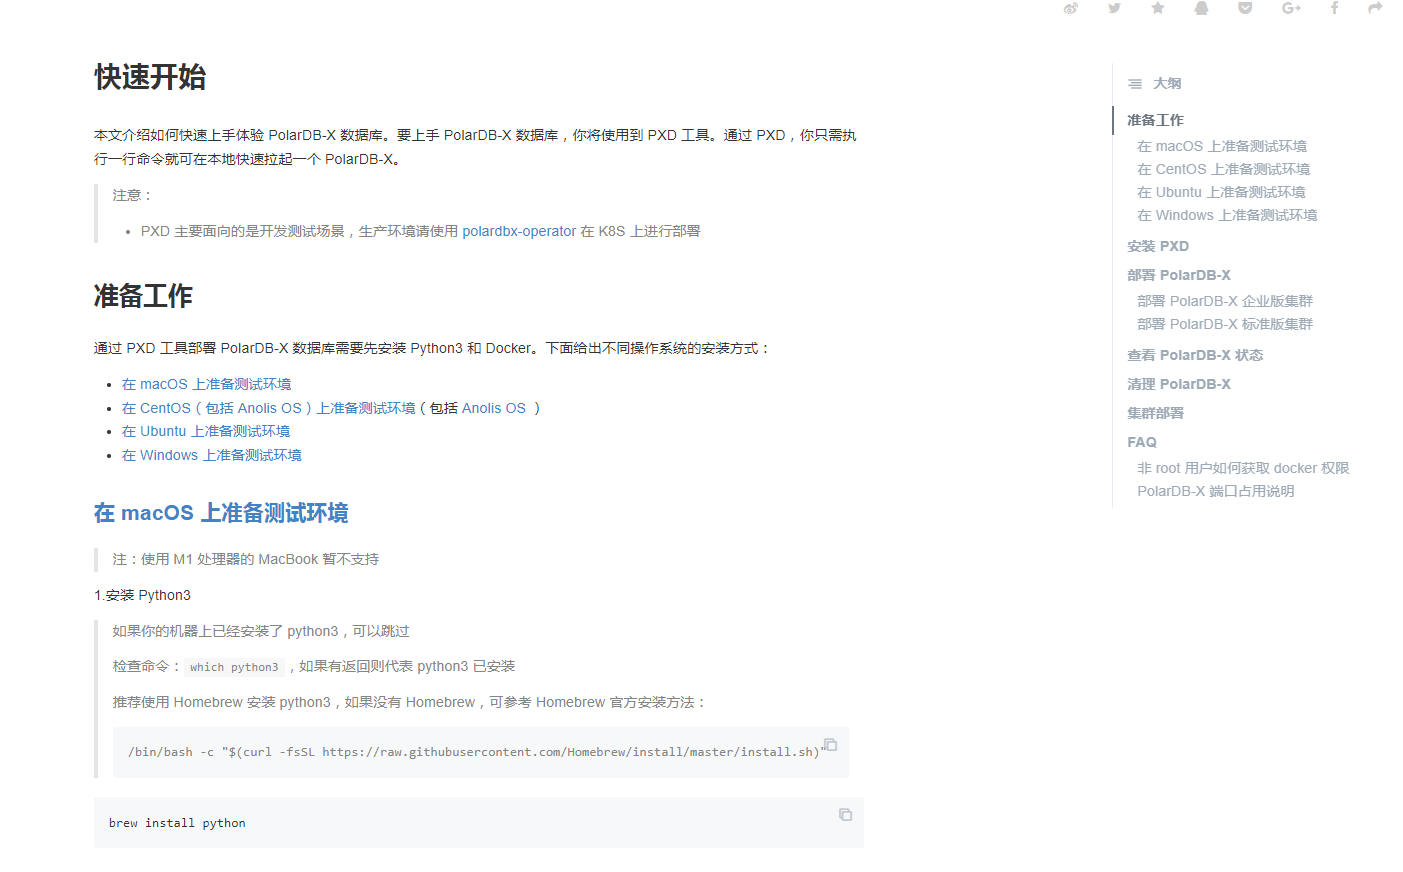This screenshot has height=872, width=1403.
Task: Jump to 部署 PolarDB-X in the outline
Action: click(1179, 275)
